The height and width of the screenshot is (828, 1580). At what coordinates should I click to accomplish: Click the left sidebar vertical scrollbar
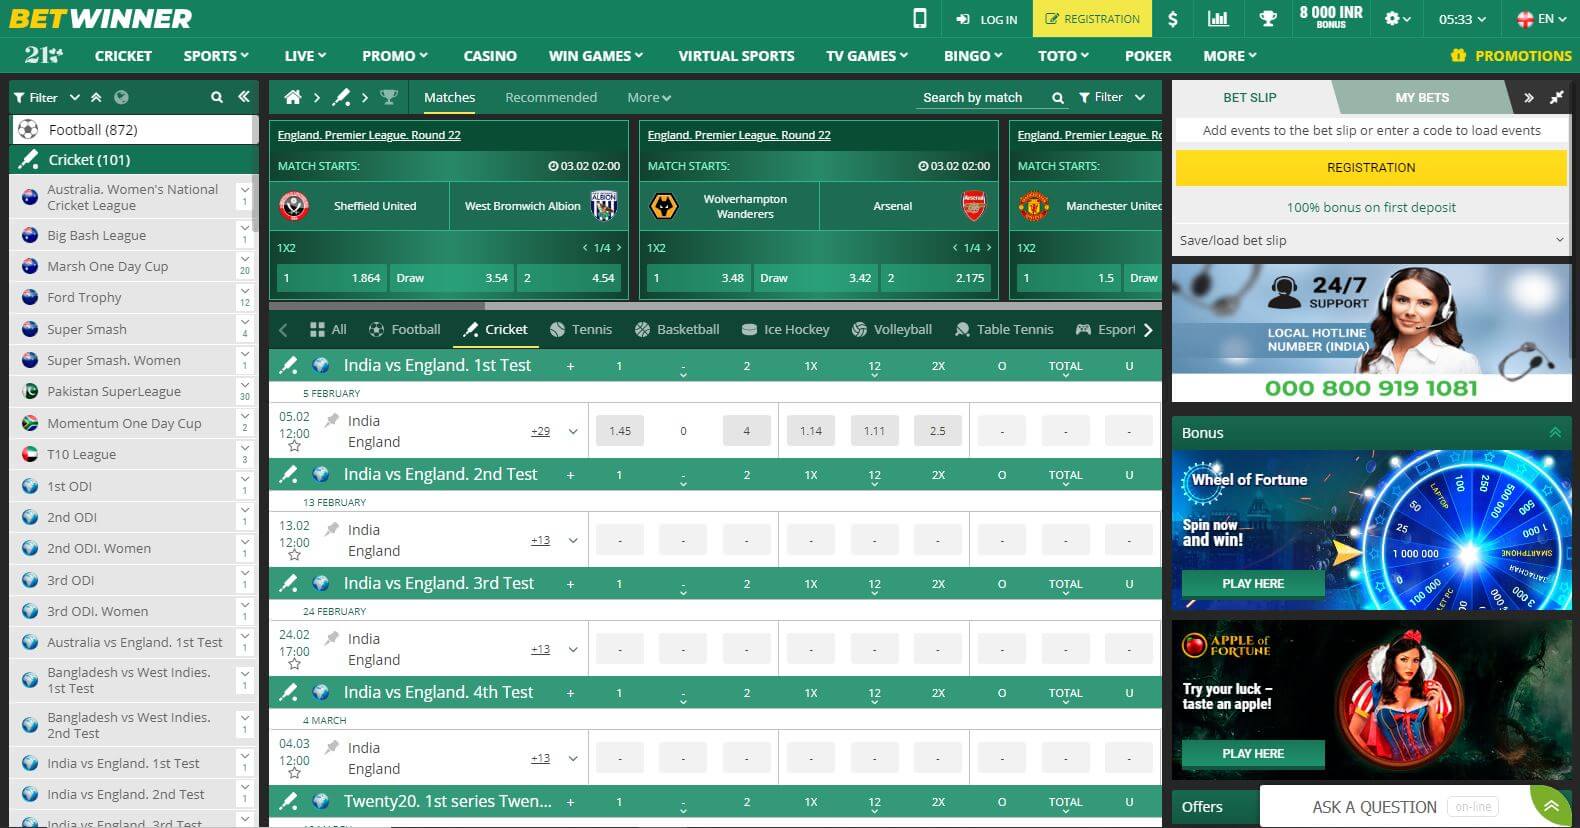pos(255,201)
